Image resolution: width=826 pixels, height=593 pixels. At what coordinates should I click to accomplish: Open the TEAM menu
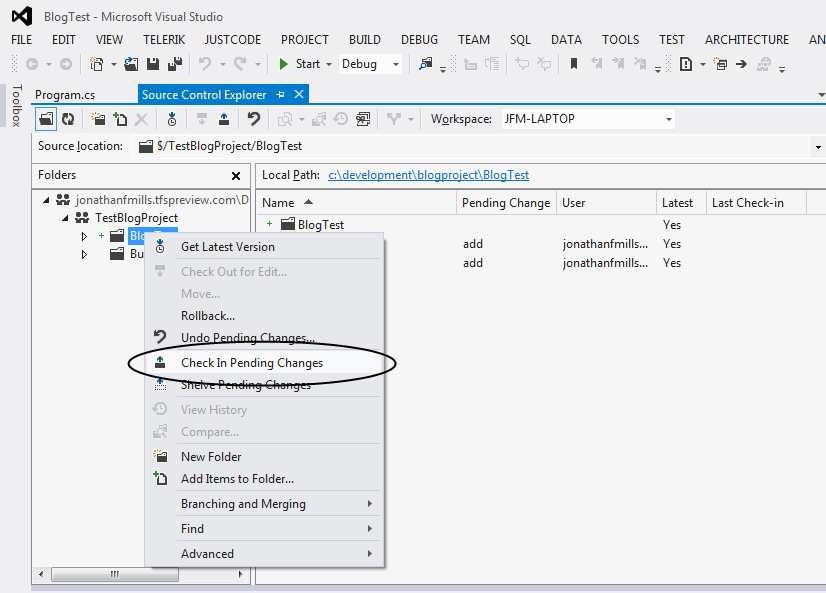[474, 39]
